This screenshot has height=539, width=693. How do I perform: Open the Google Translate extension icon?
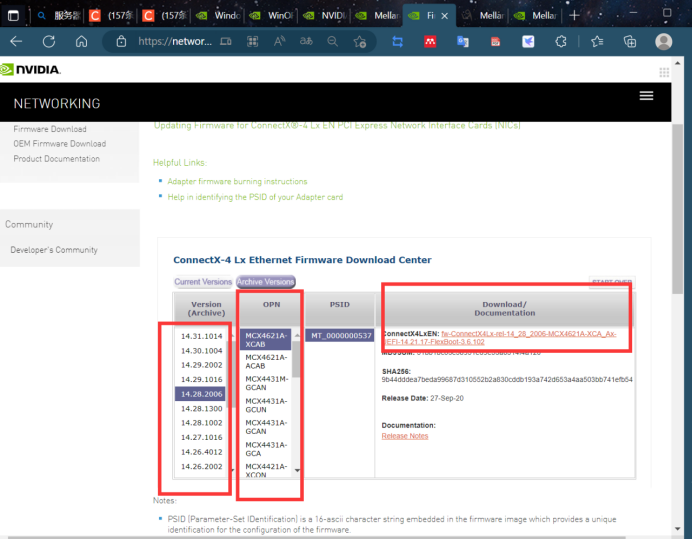tap(463, 42)
